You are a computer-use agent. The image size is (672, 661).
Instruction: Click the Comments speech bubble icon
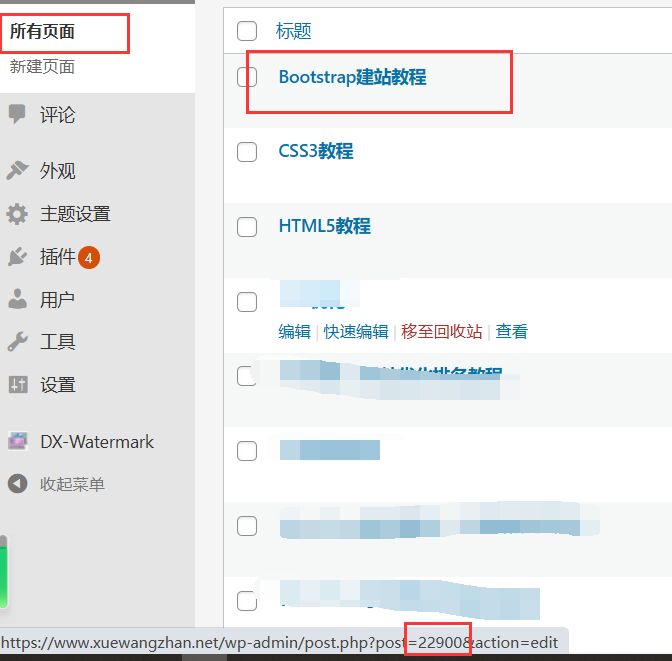[17, 114]
